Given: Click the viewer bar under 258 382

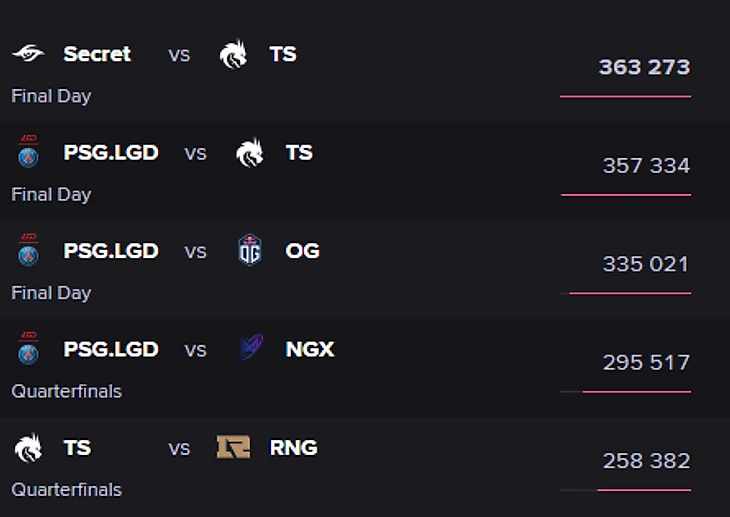Looking at the screenshot, I should (626, 490).
